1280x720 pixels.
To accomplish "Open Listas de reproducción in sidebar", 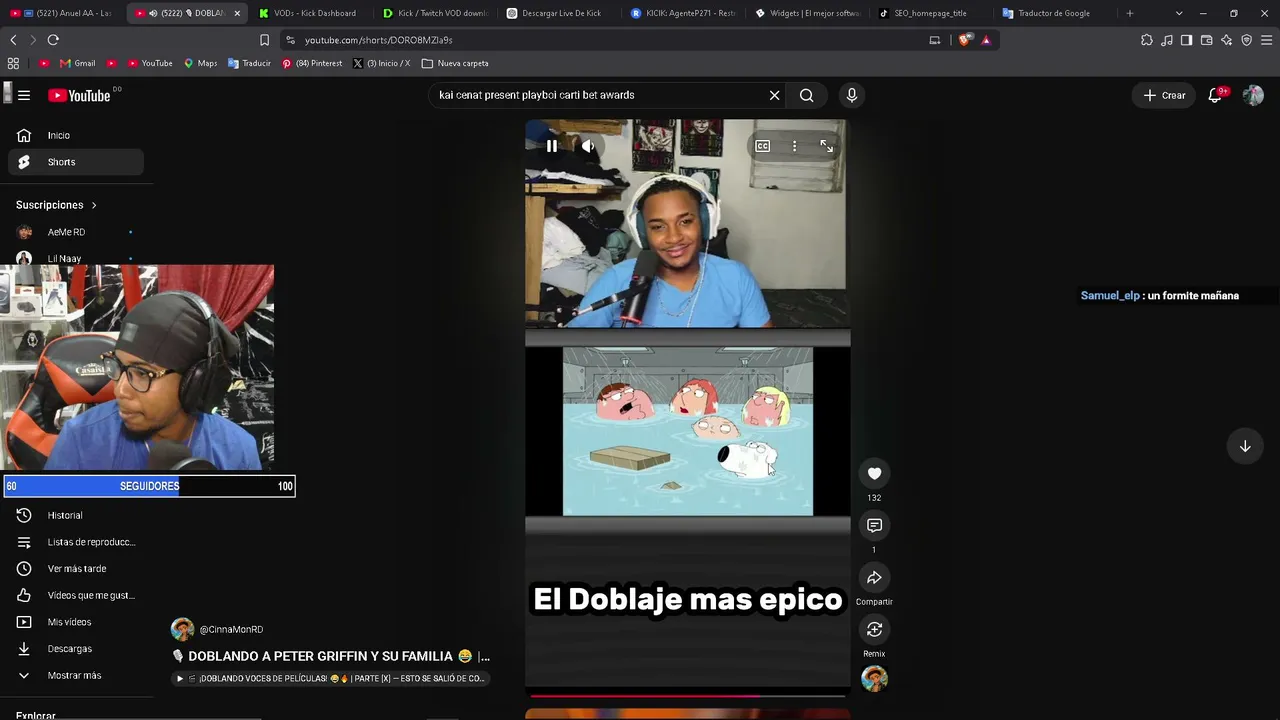I will point(76,542).
